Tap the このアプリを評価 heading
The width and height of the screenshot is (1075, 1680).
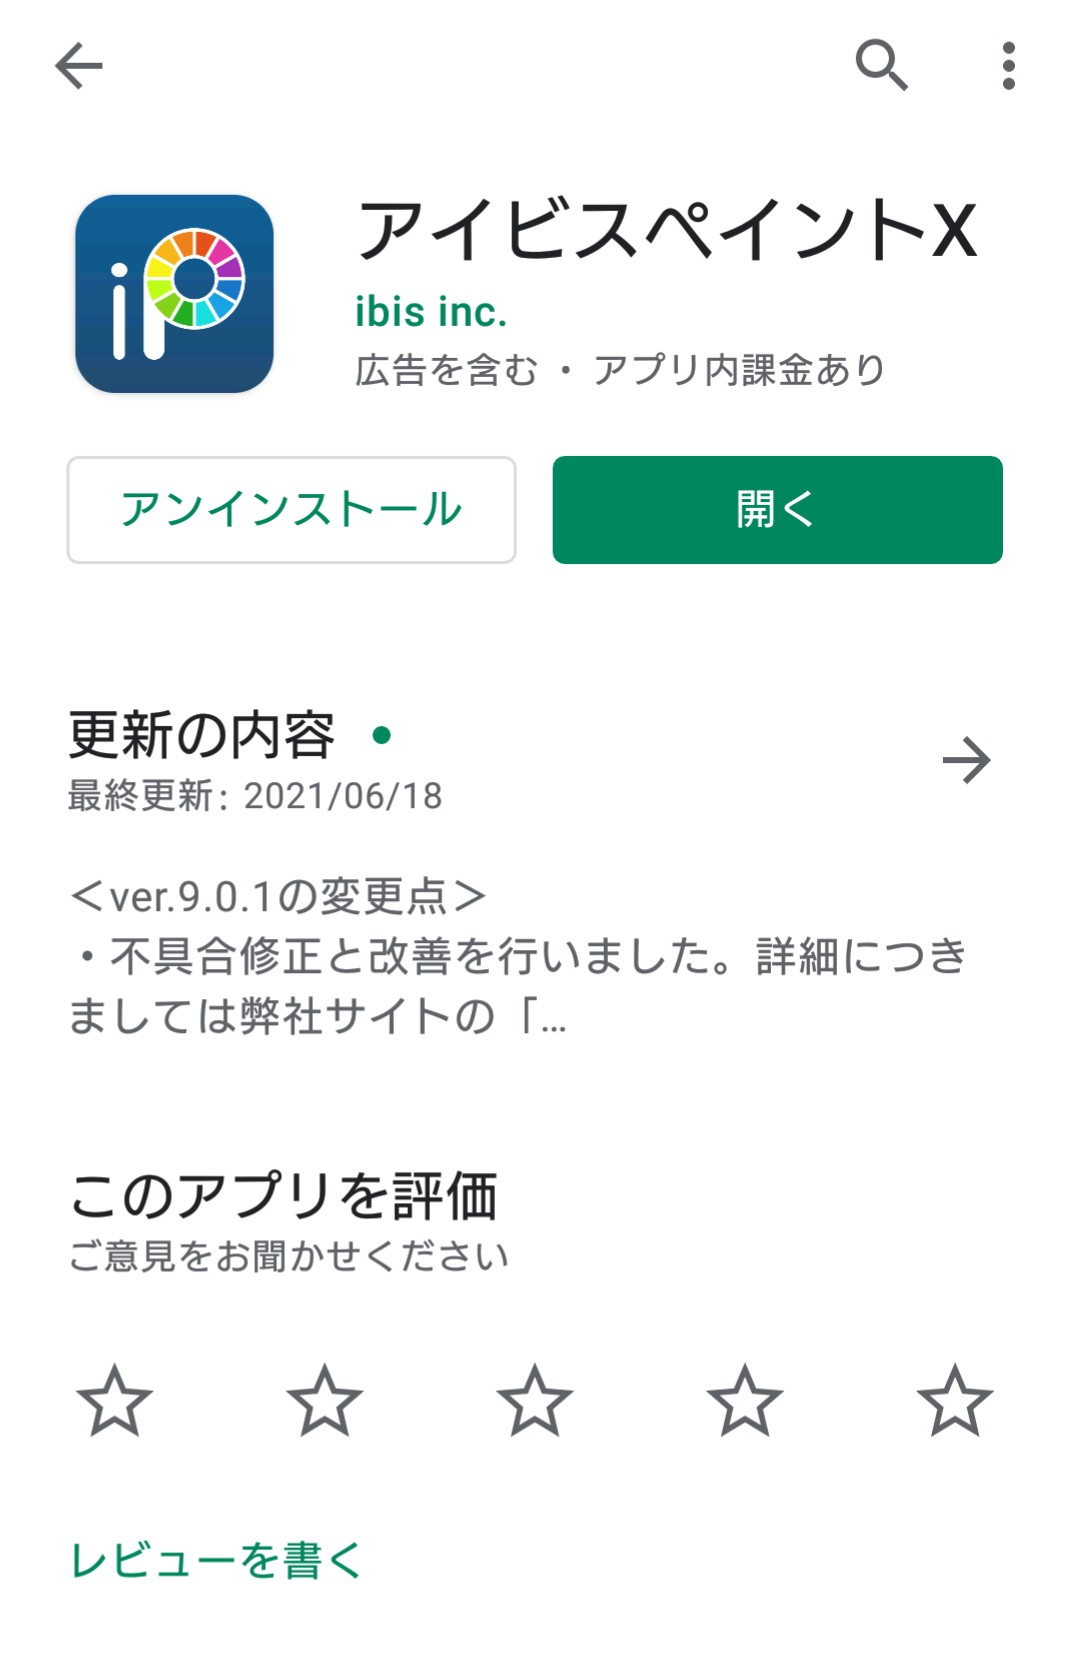tap(283, 1196)
